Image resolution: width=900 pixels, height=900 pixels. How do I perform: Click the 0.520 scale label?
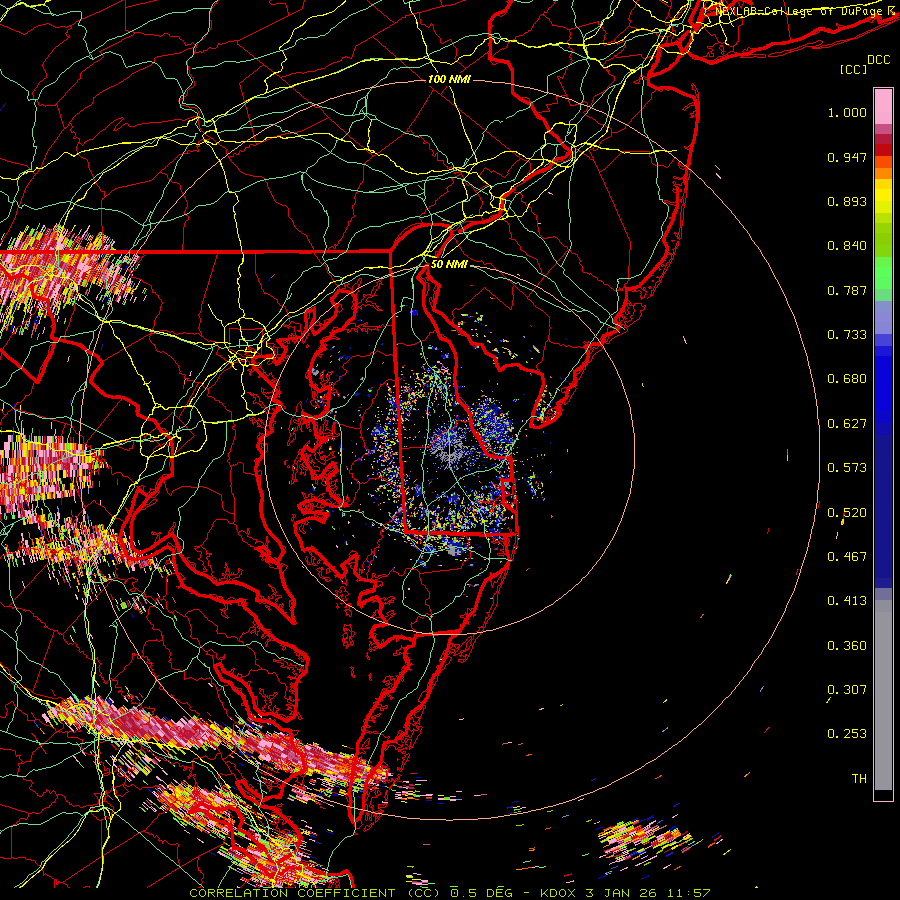point(847,513)
